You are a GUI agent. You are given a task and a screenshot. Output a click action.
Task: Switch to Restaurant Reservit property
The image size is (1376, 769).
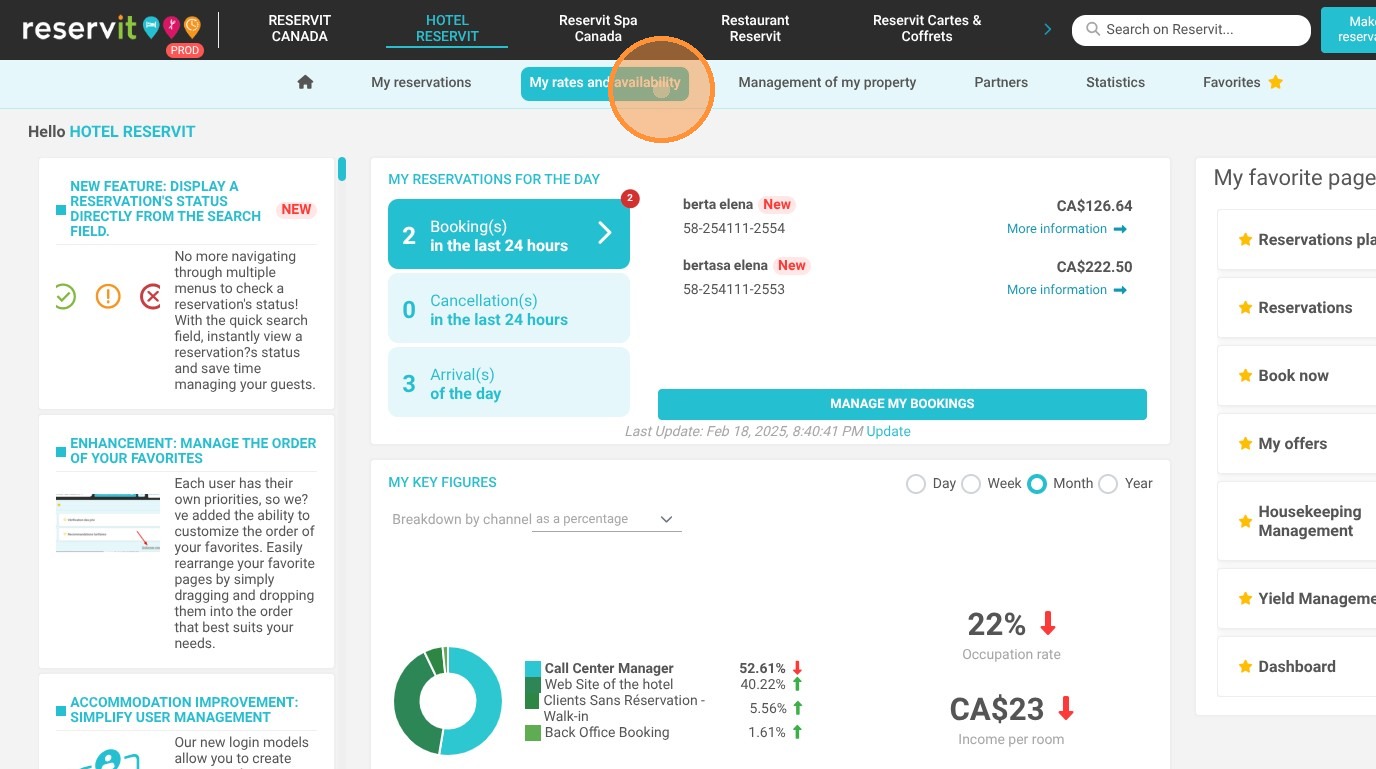click(755, 28)
